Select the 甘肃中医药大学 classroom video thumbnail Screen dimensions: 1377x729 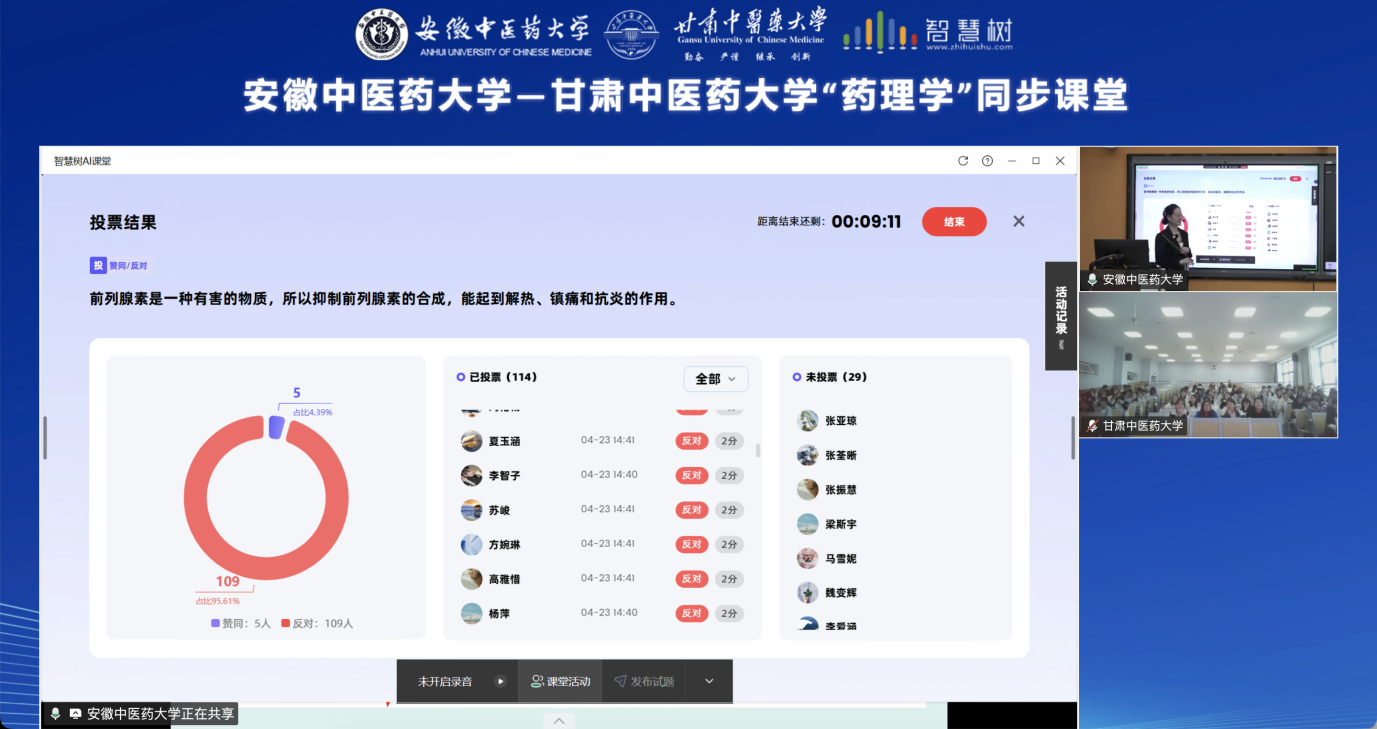point(1207,365)
